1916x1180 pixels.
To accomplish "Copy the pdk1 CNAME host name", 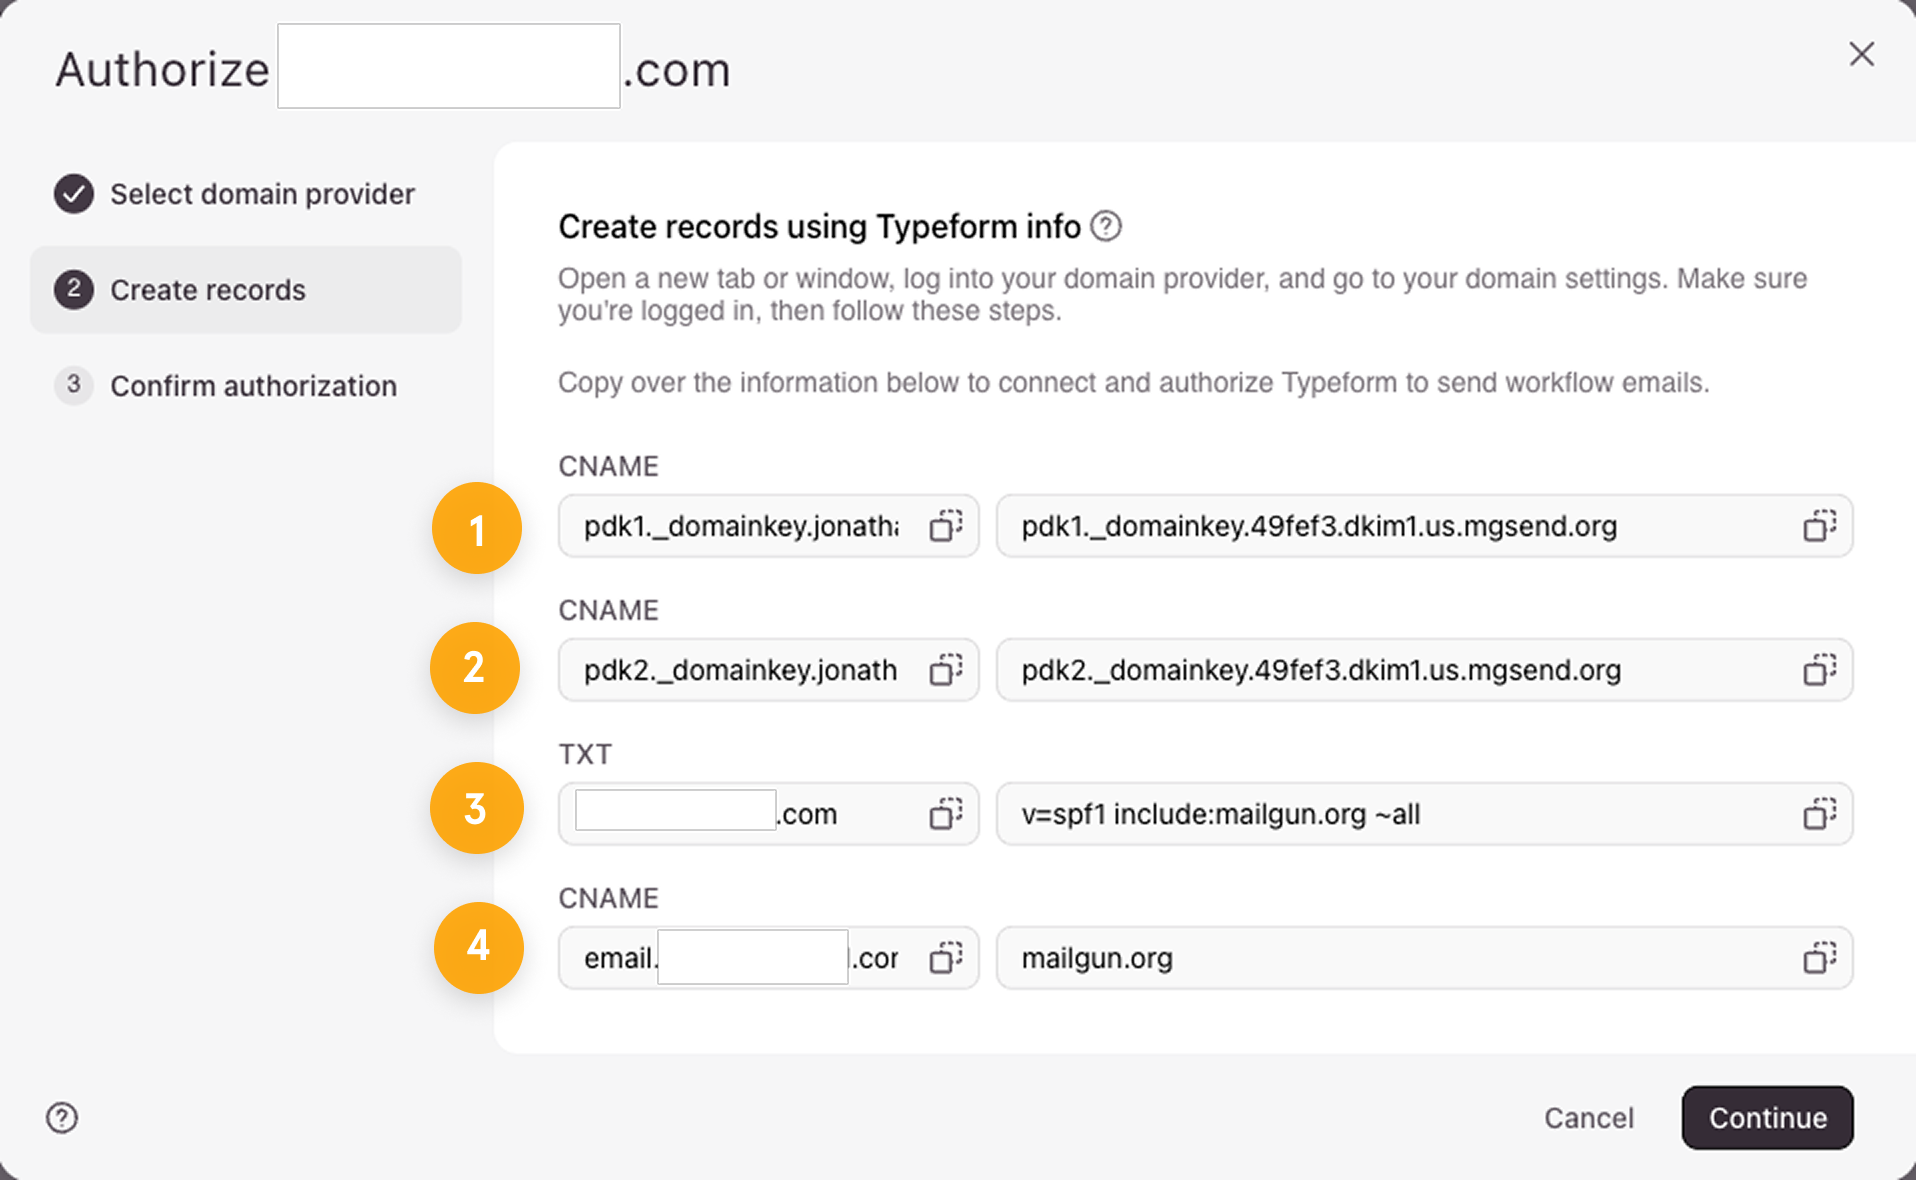I will [x=945, y=526].
